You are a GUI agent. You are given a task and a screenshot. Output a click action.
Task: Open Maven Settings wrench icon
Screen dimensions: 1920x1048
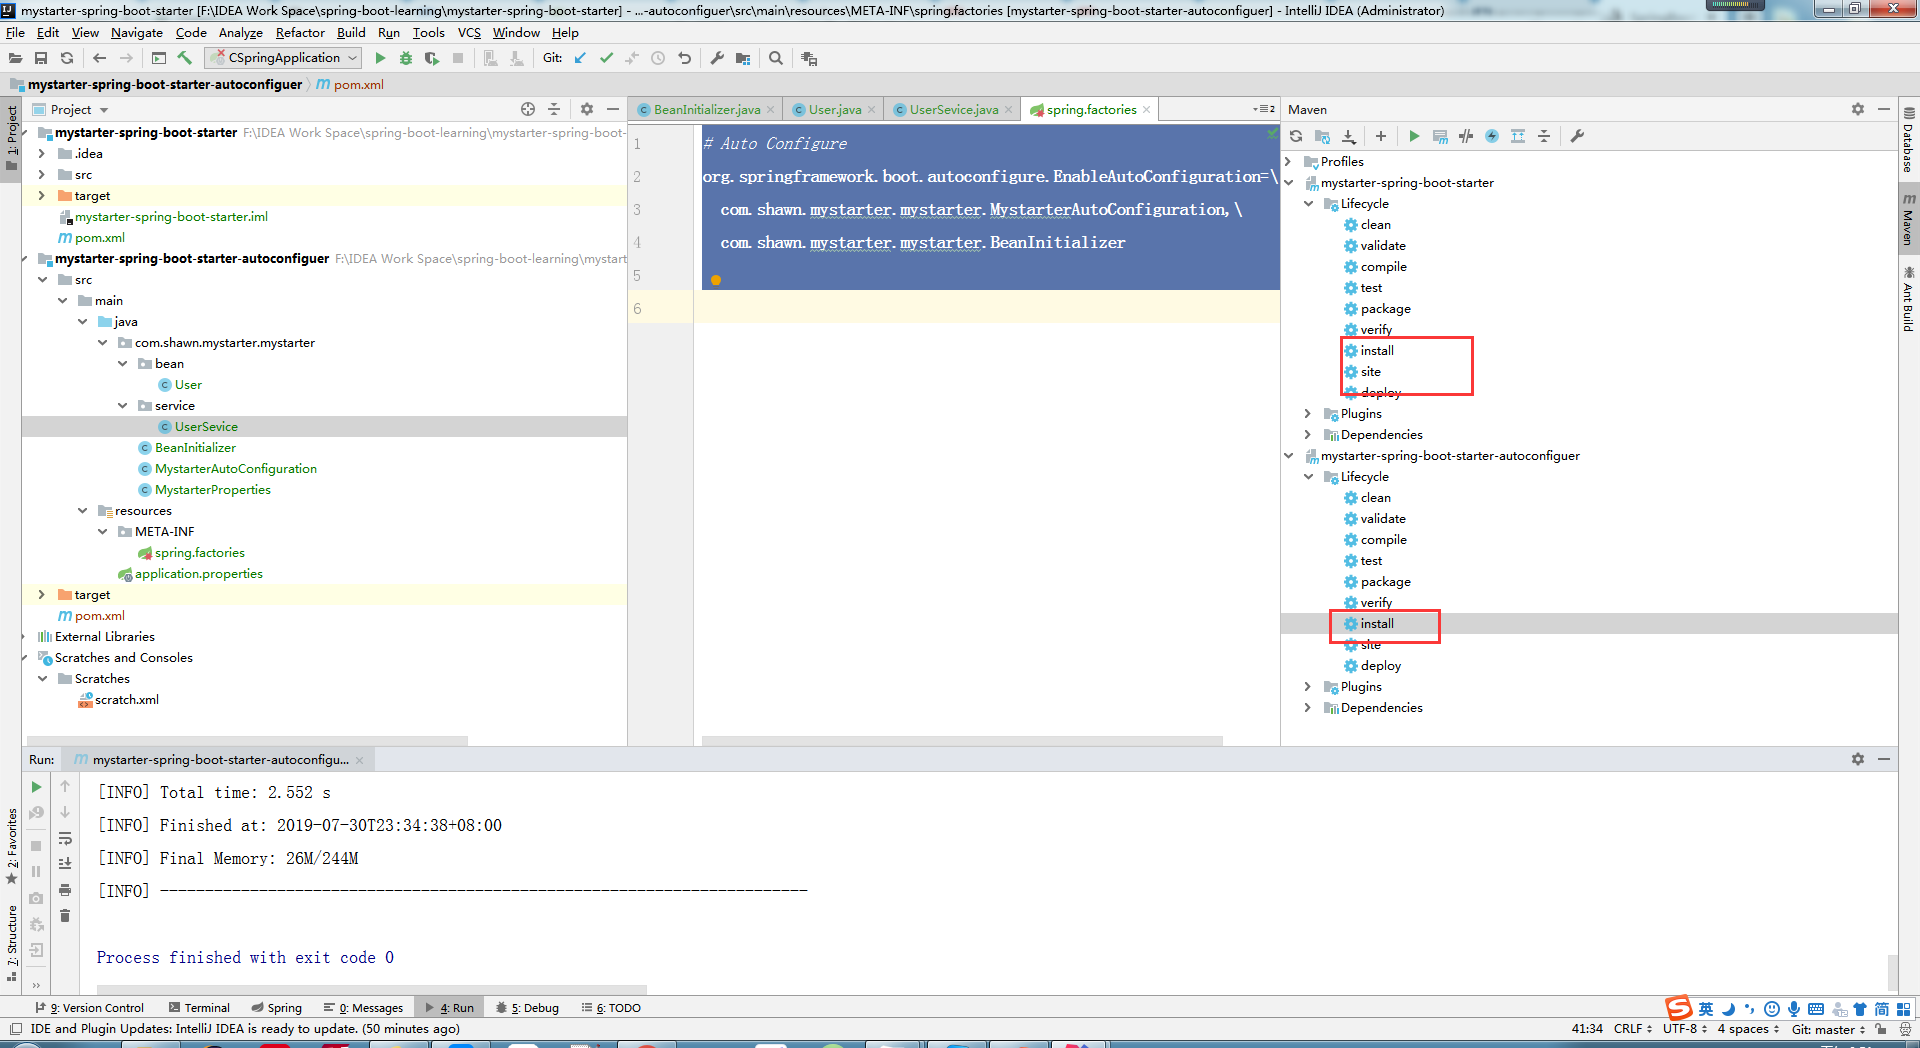(1577, 136)
